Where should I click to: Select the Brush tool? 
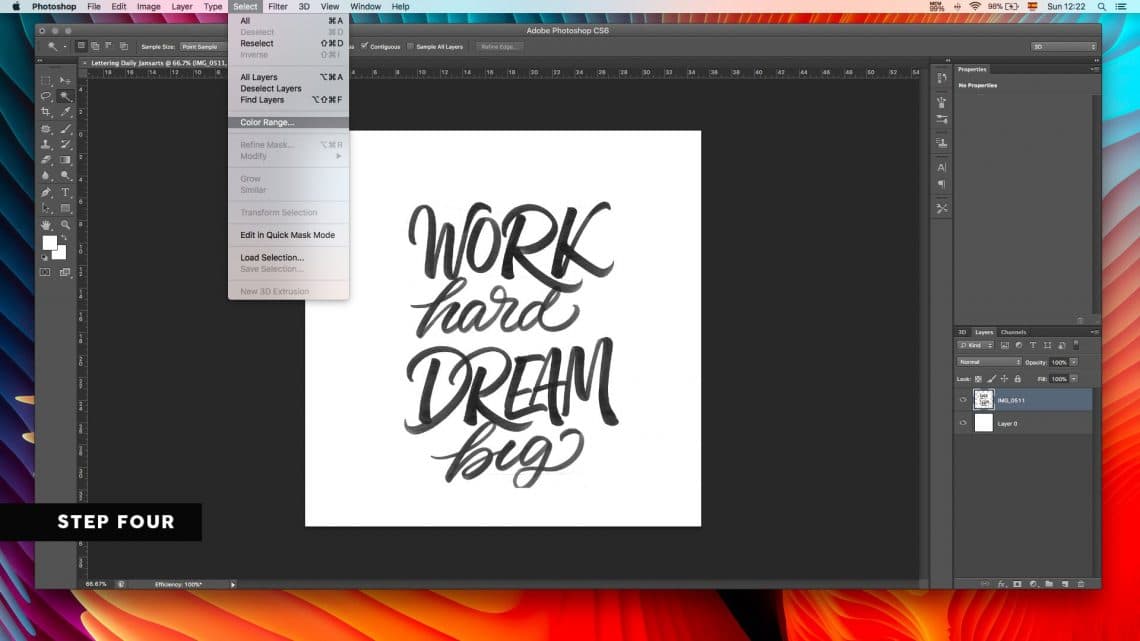click(x=65, y=129)
